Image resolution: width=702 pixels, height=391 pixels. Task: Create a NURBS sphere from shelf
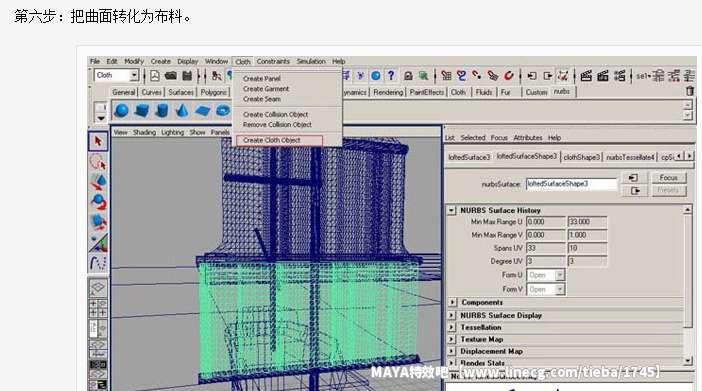[x=121, y=110]
